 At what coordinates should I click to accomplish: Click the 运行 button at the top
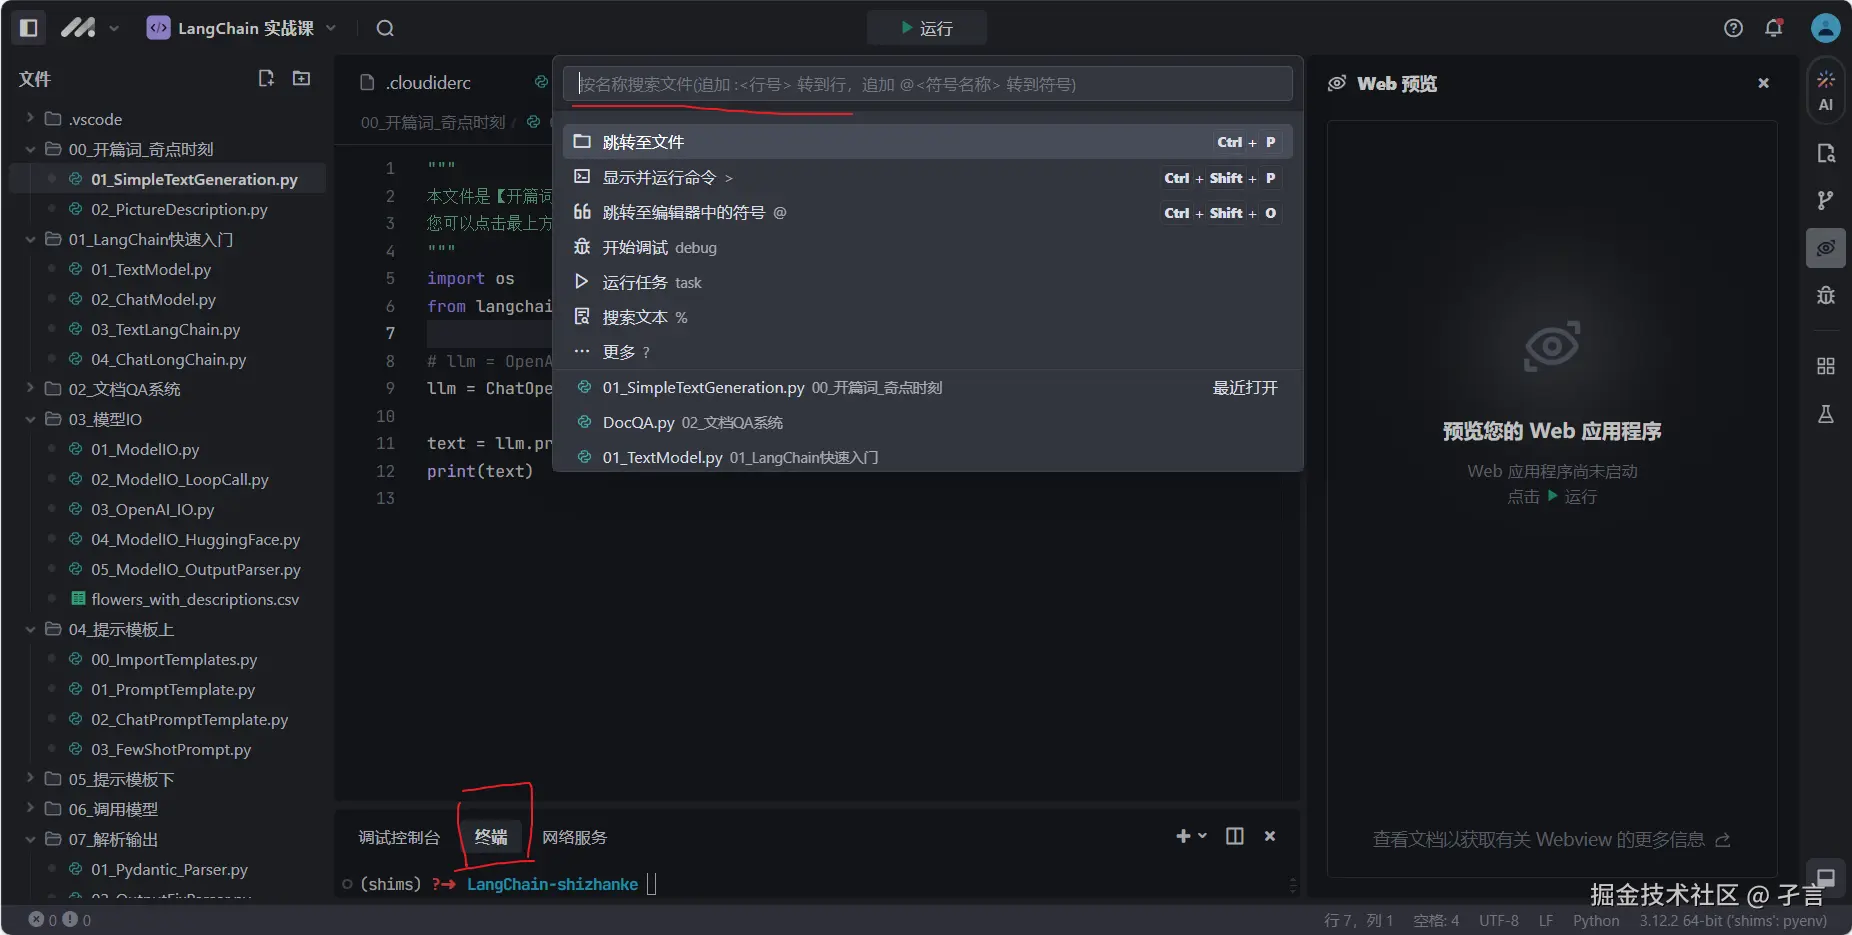[x=927, y=27]
